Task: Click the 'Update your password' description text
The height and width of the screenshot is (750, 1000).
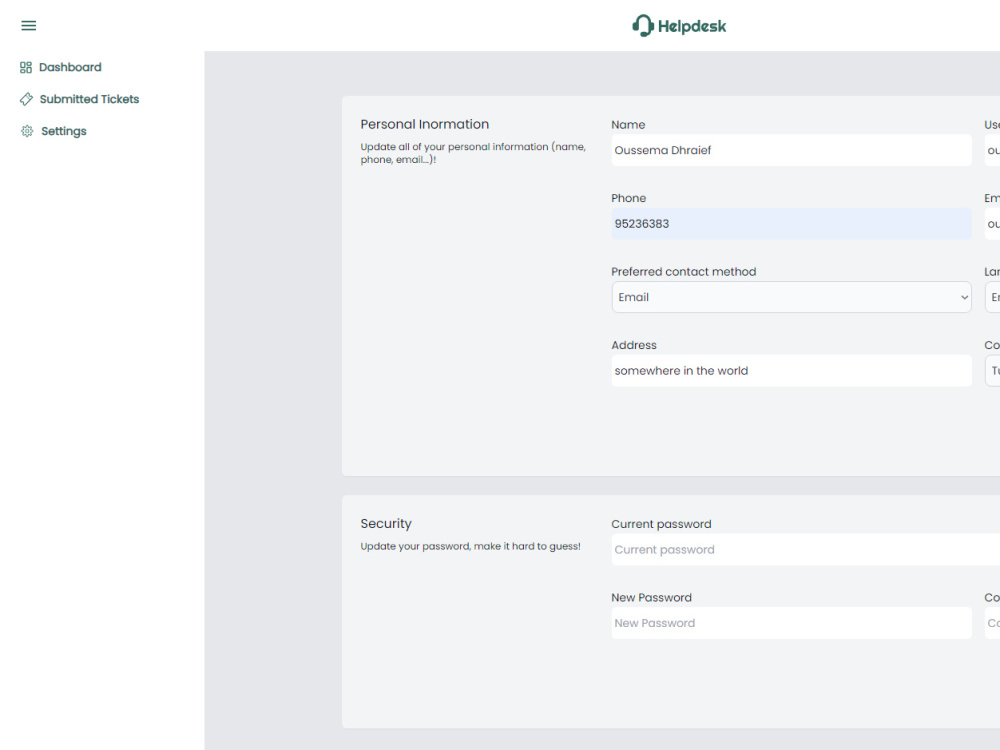Action: pos(471,546)
